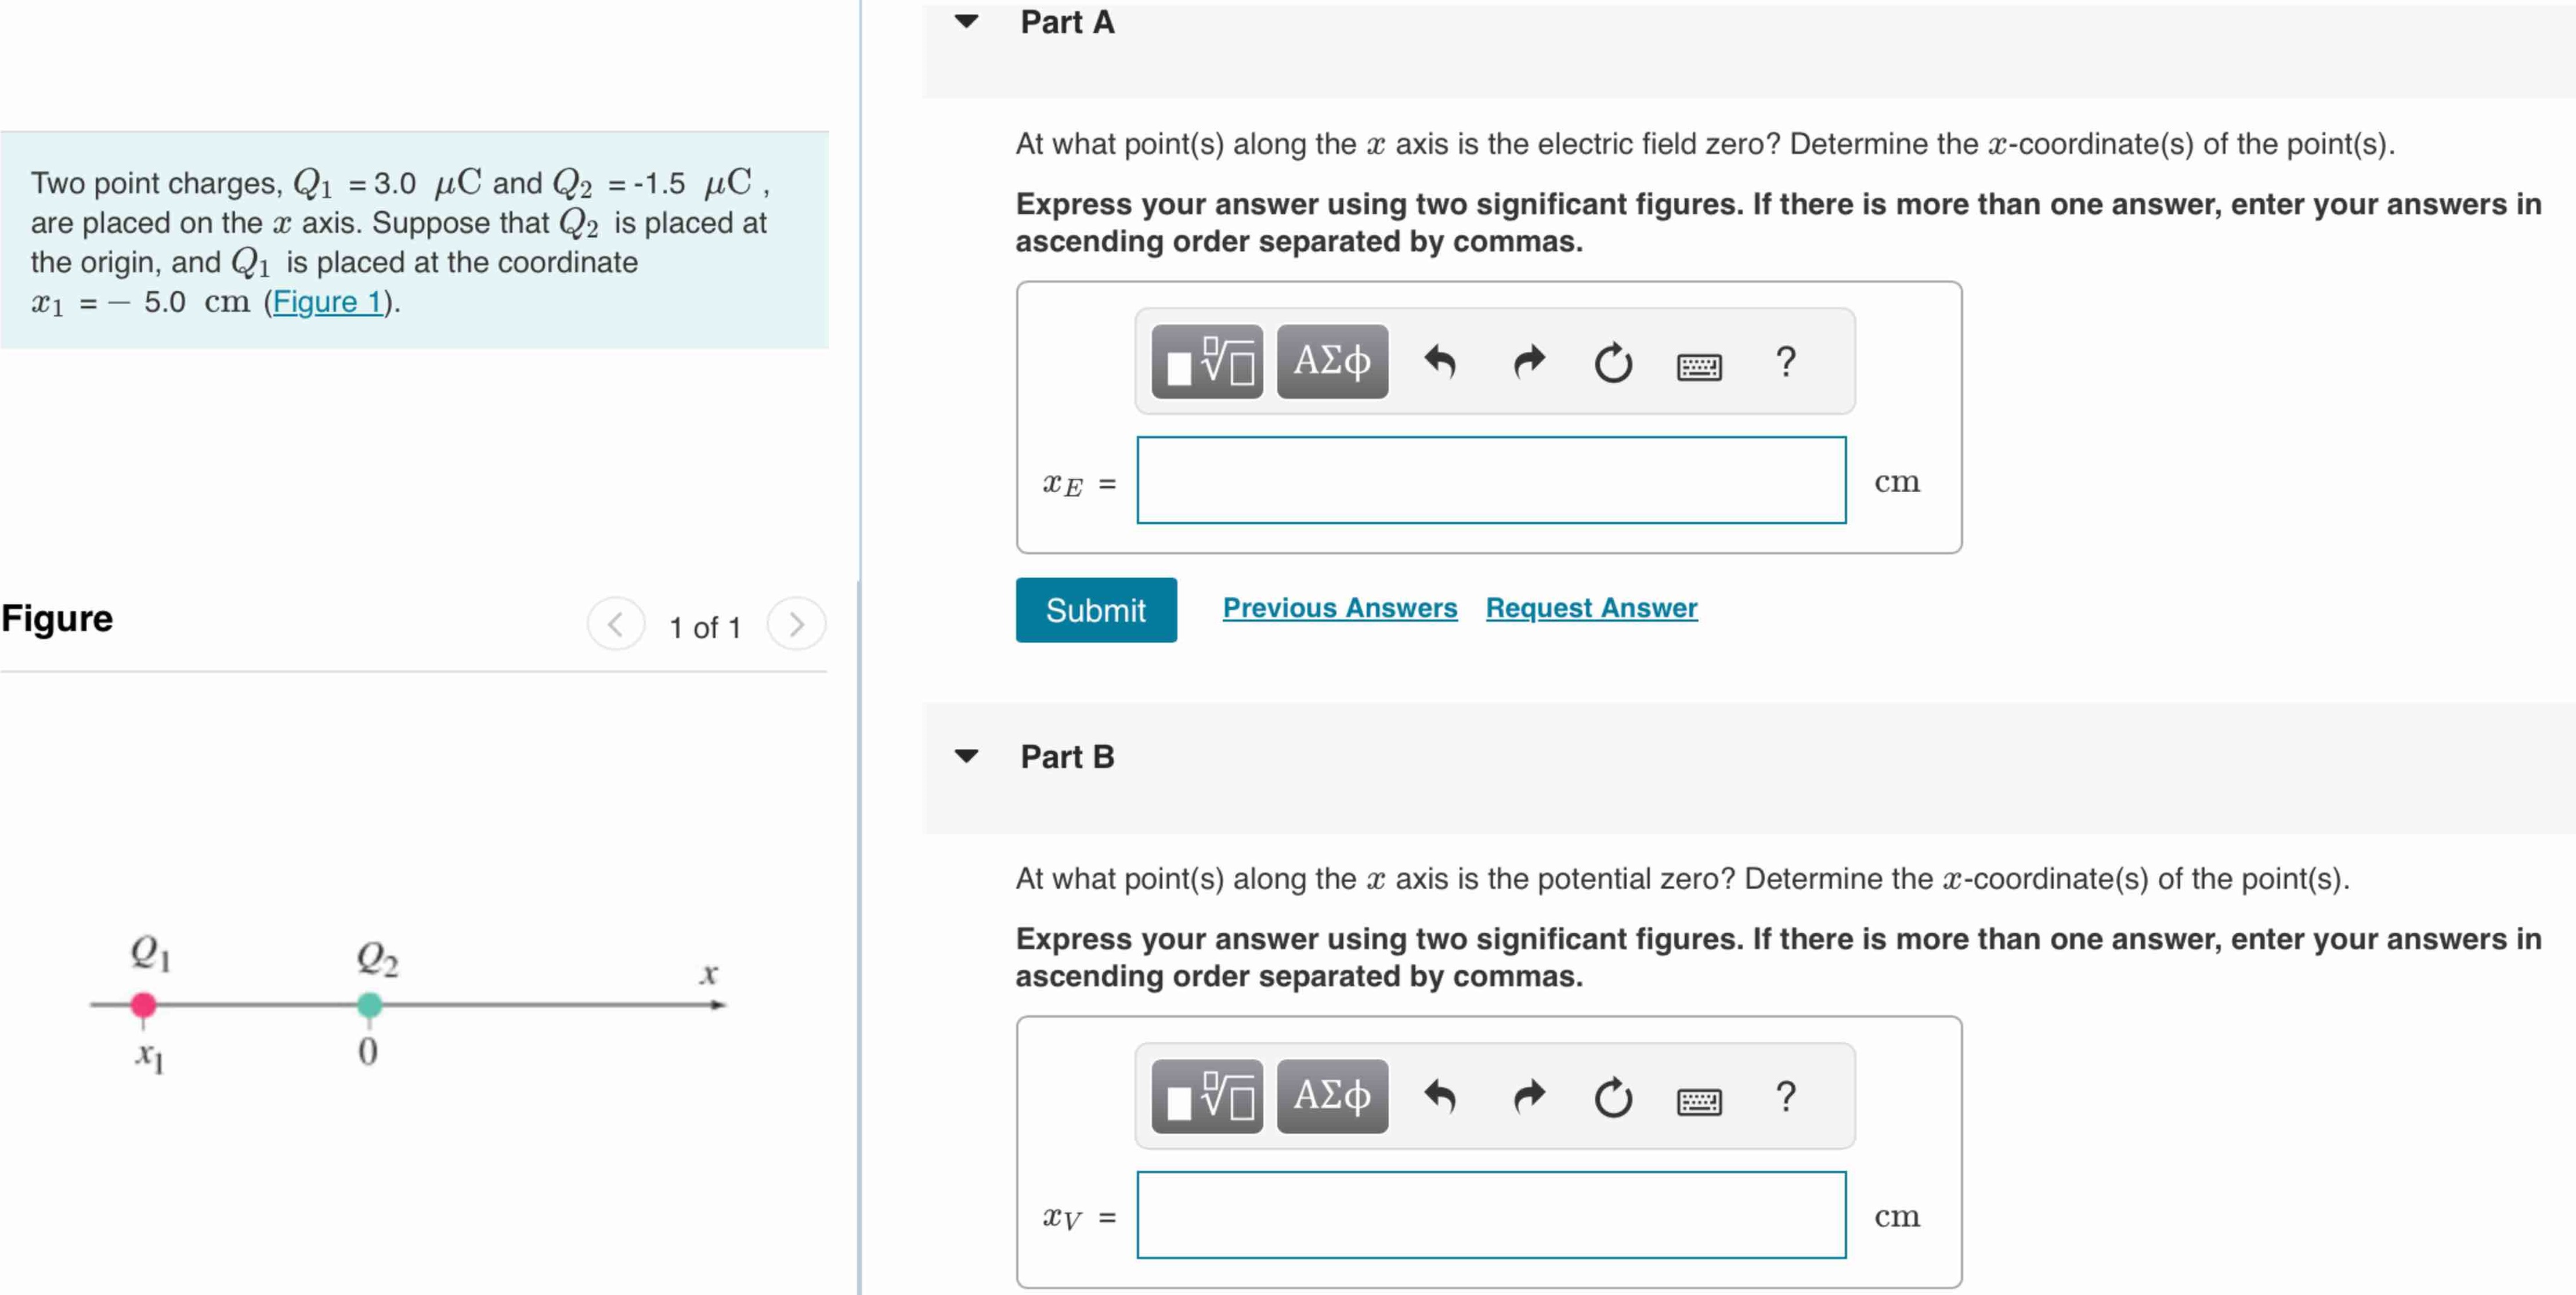
Task: Click the ΑΣφ symbol palette icon in Part A
Action: [x=1341, y=369]
